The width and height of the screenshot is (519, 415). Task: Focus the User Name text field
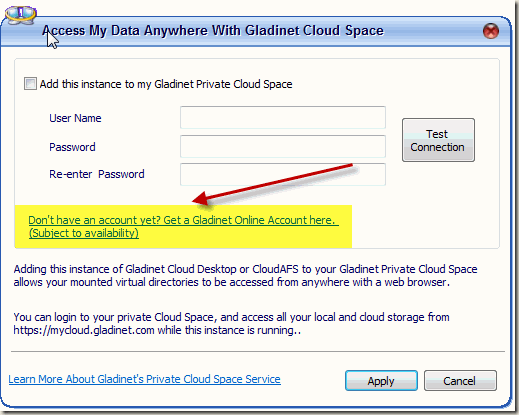coord(283,118)
